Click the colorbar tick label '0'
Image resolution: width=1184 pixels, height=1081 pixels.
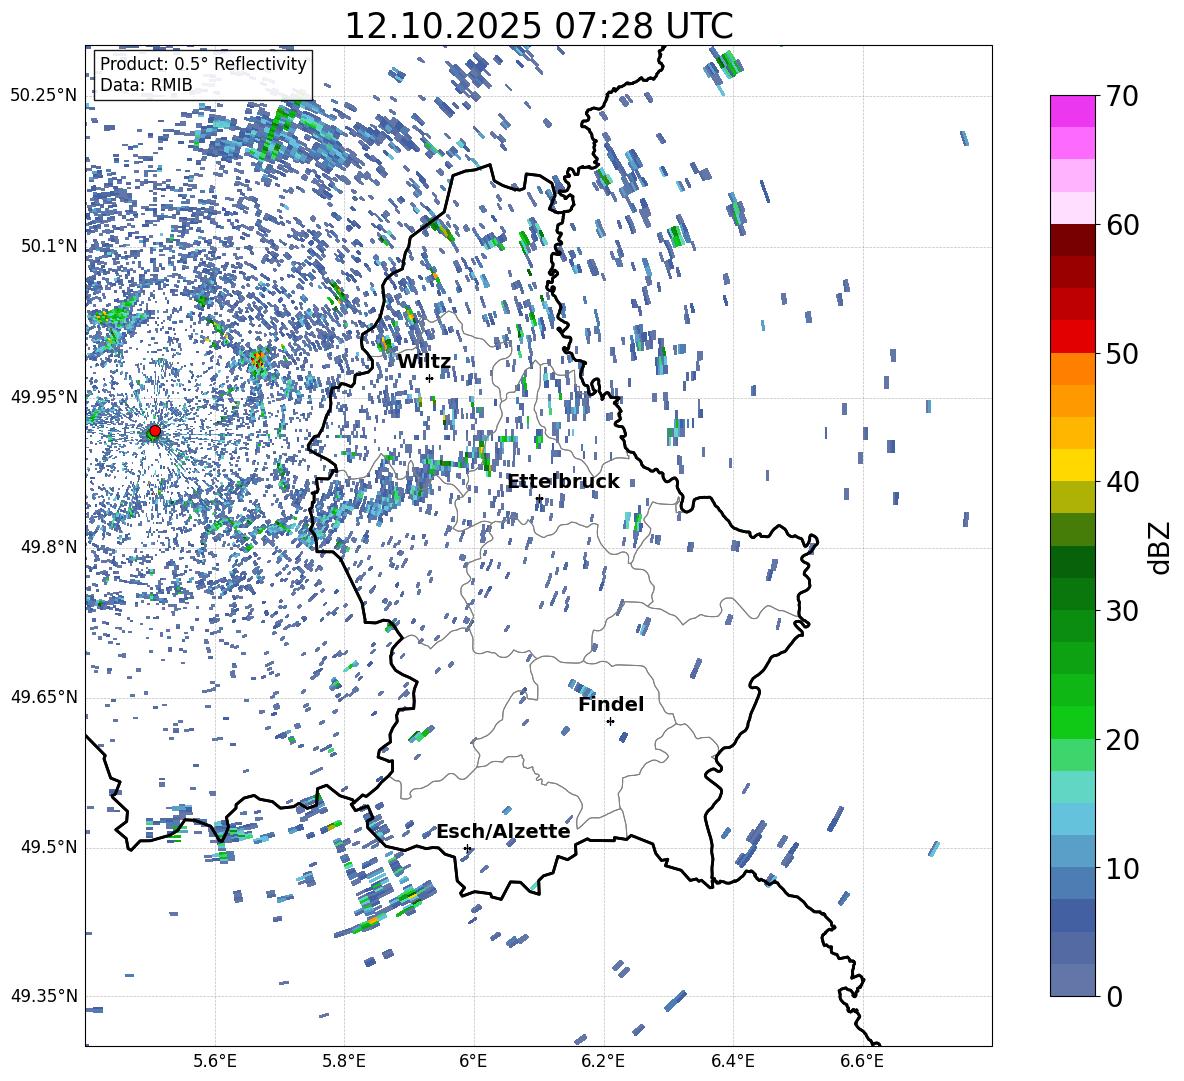pyautogui.click(x=1114, y=996)
